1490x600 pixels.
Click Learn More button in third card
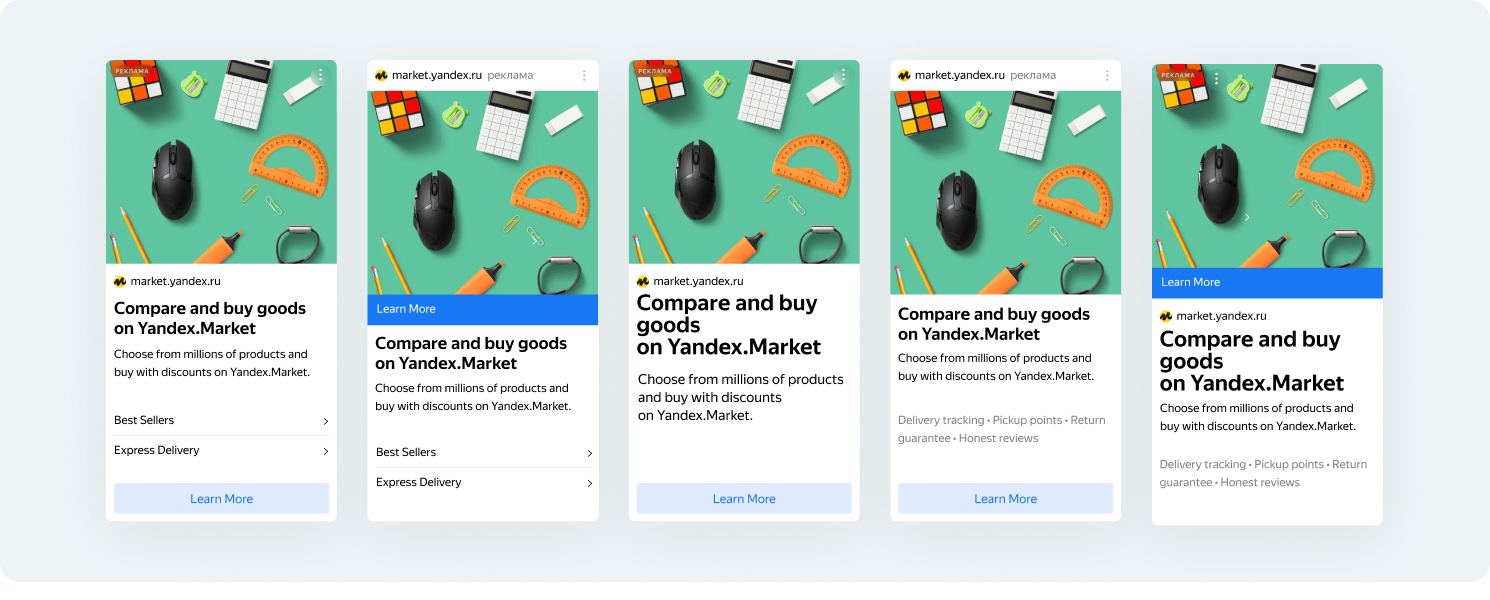(744, 499)
